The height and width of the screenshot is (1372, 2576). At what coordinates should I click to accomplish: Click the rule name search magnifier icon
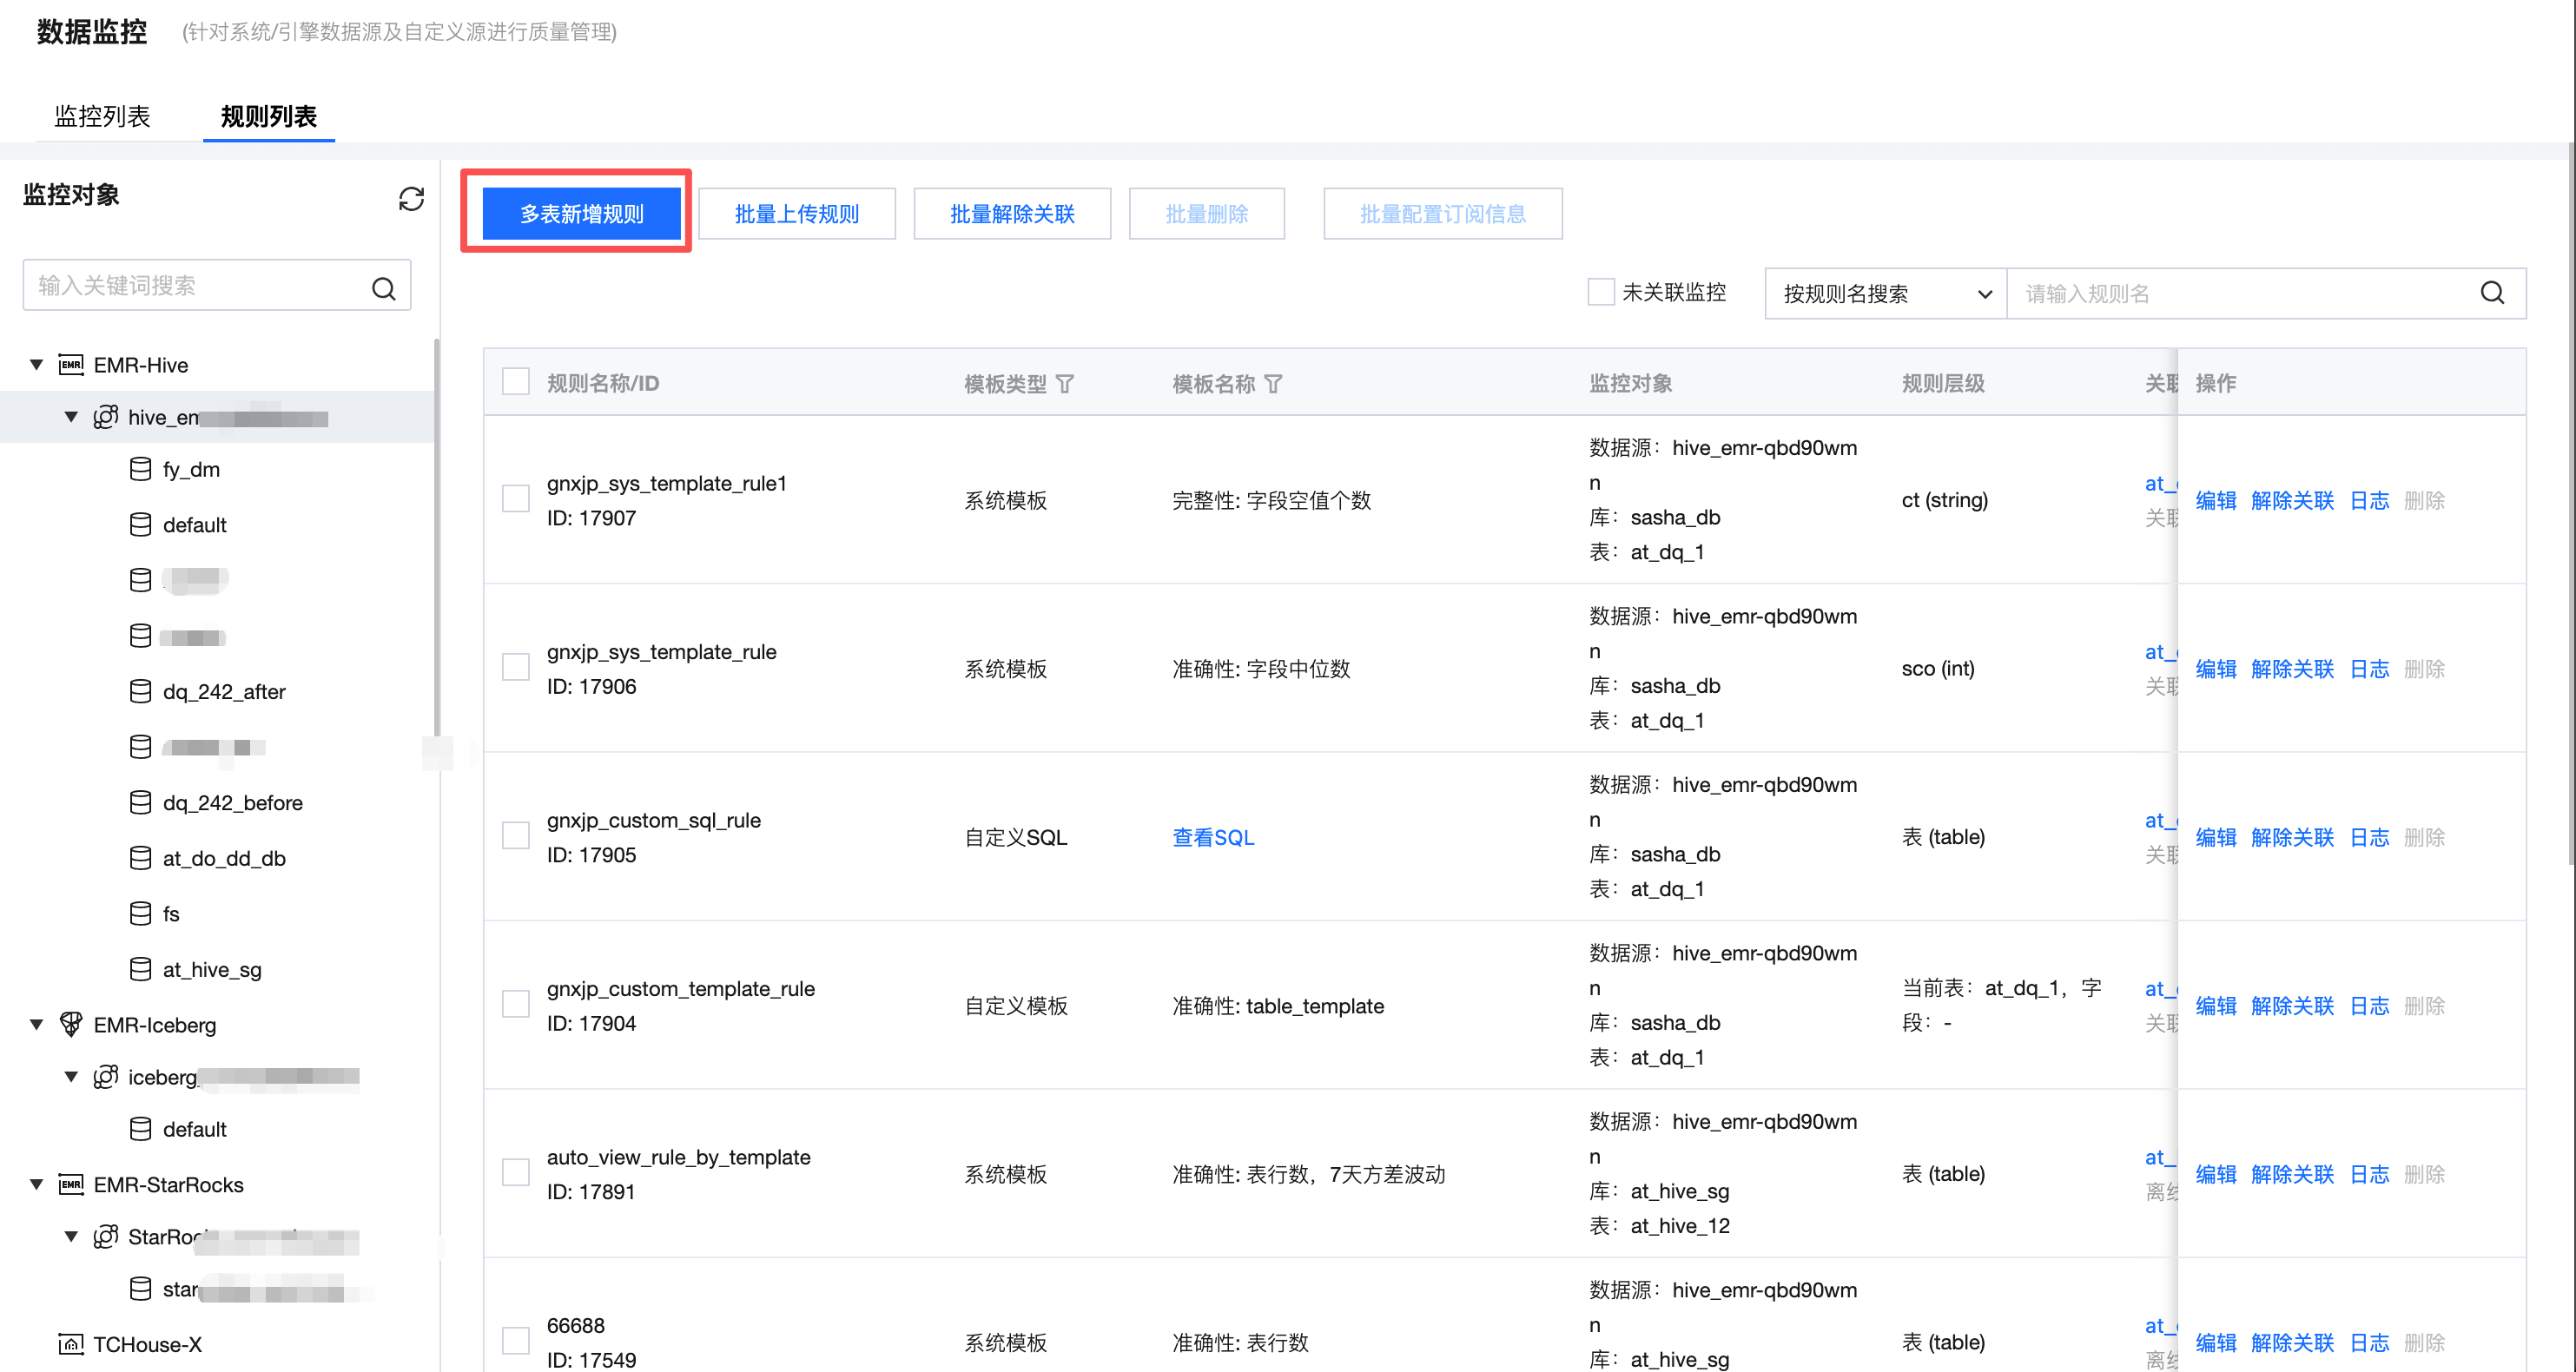(2491, 293)
